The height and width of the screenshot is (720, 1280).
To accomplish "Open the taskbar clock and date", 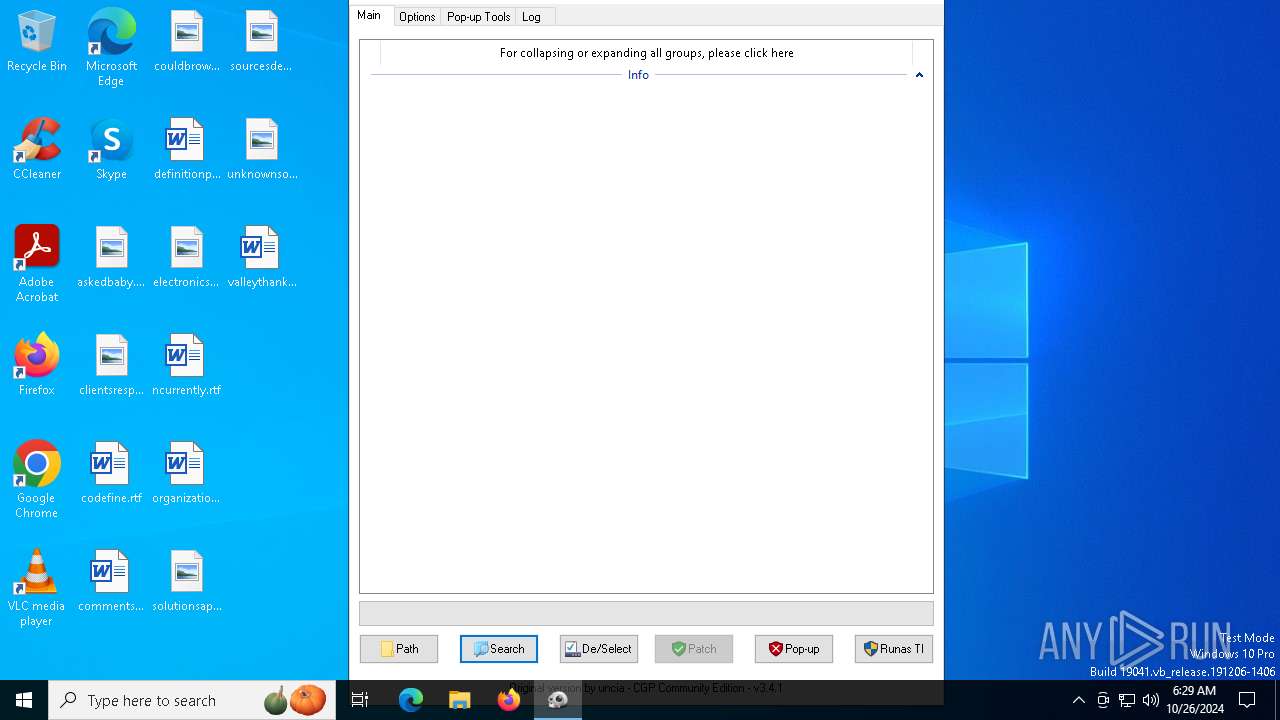I will pyautogui.click(x=1194, y=700).
